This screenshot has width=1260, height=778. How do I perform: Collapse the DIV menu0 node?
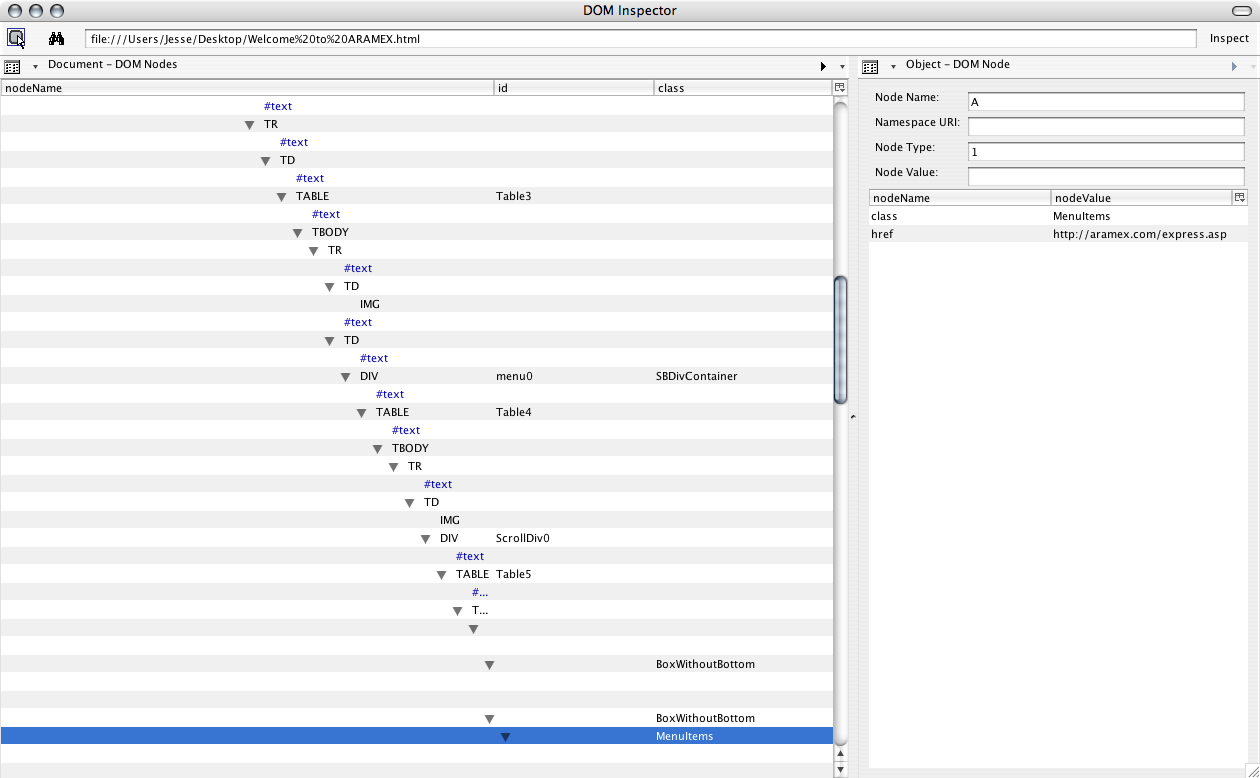pos(346,377)
